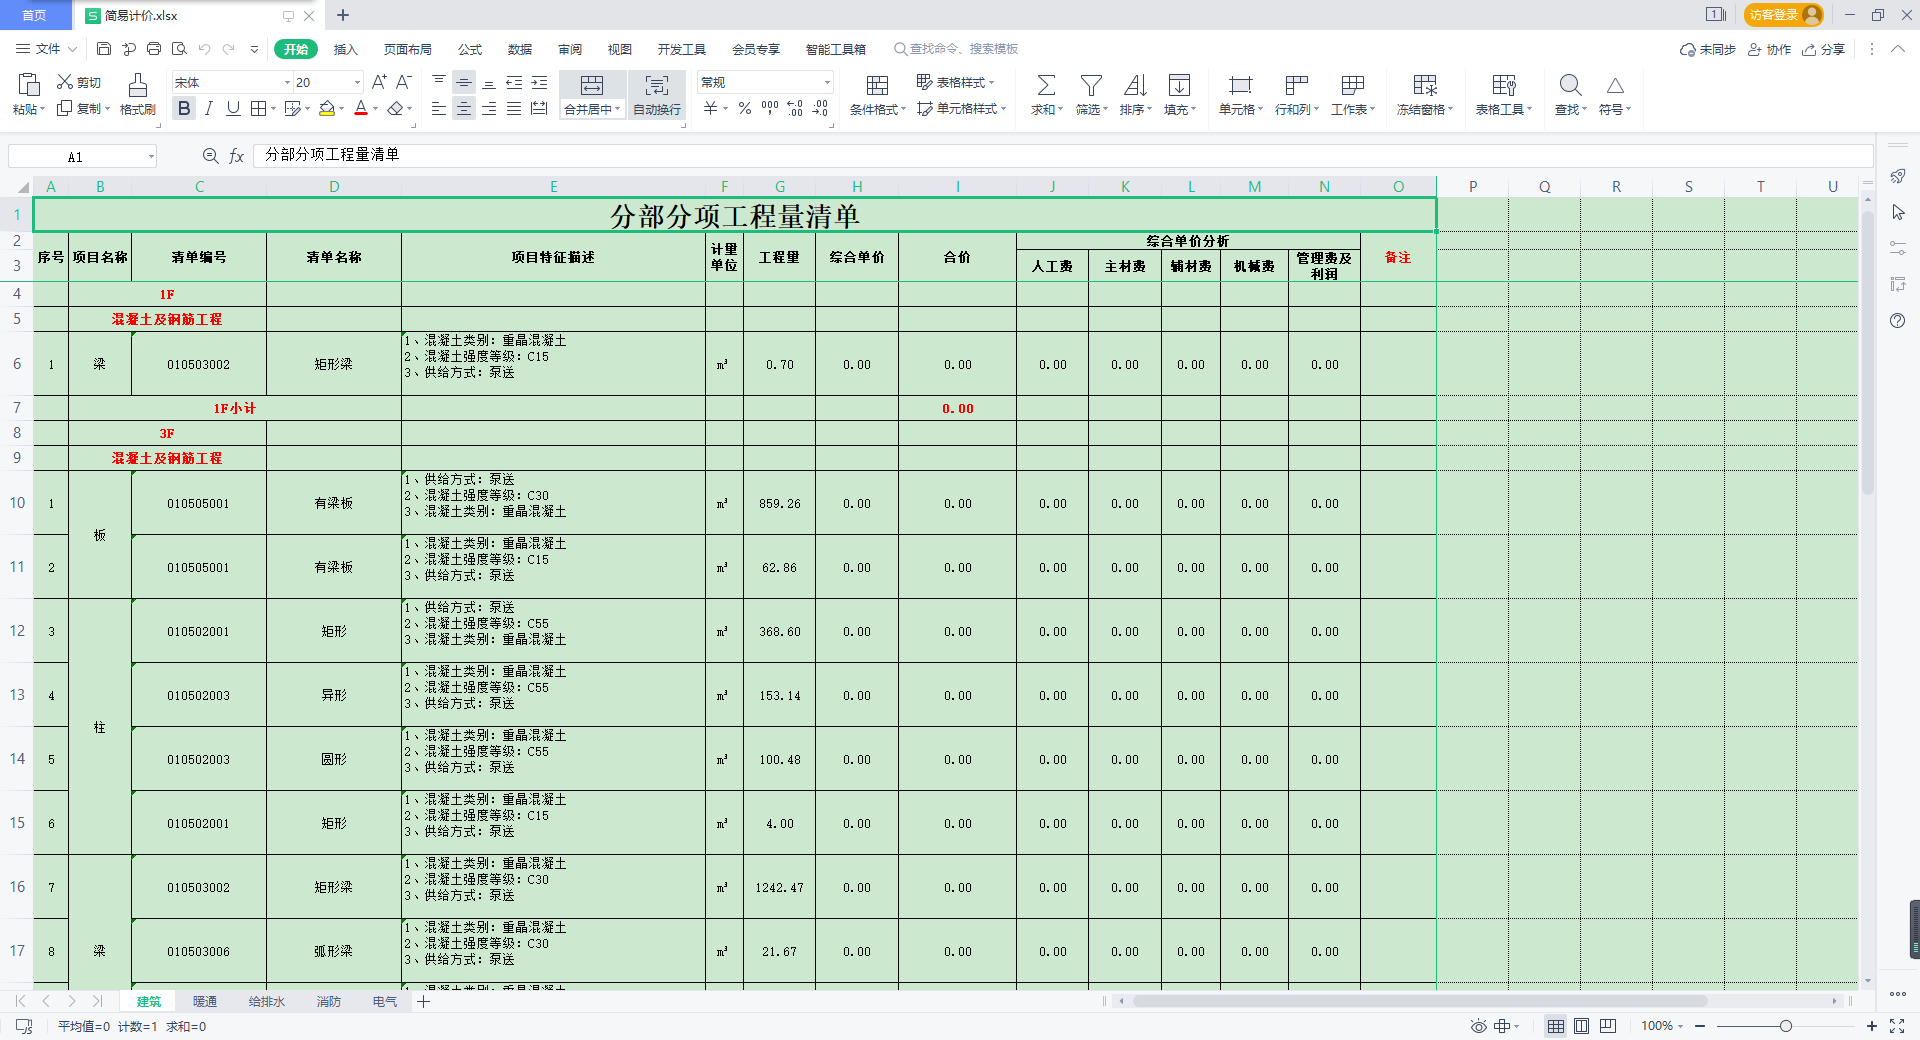Click the formula bar input field

tap(1060, 155)
